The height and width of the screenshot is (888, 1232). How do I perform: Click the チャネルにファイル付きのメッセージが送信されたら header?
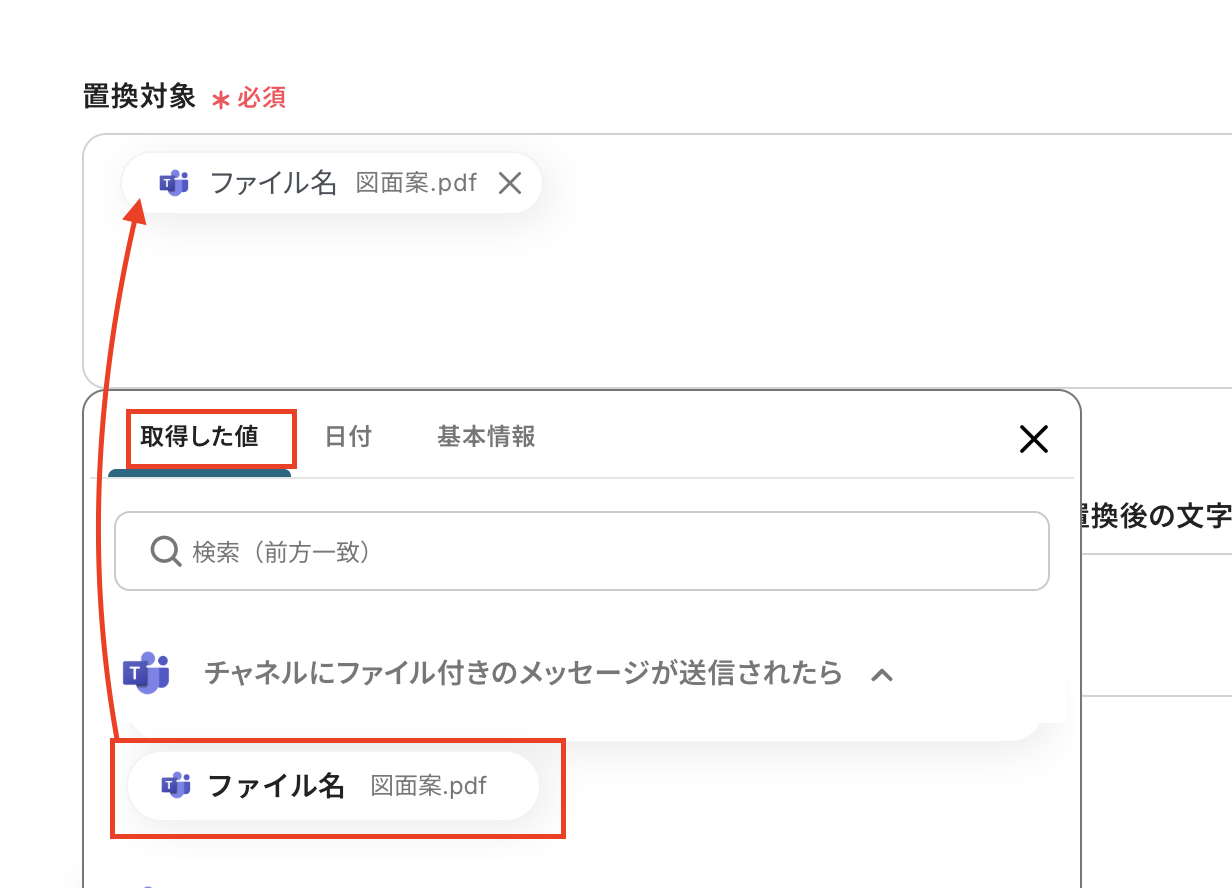click(x=523, y=673)
